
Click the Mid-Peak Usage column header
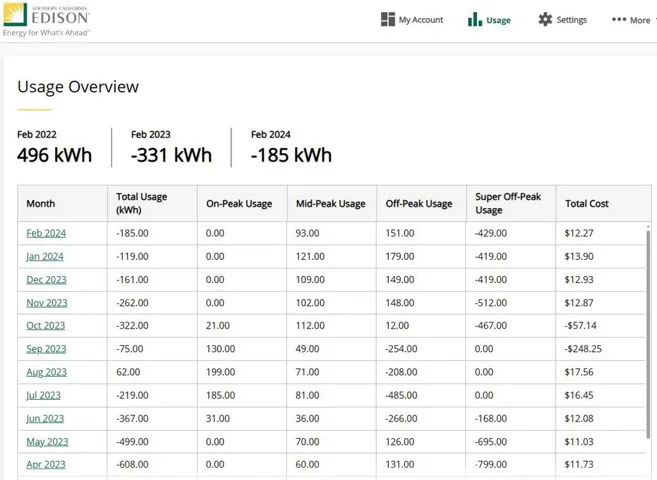pos(332,204)
